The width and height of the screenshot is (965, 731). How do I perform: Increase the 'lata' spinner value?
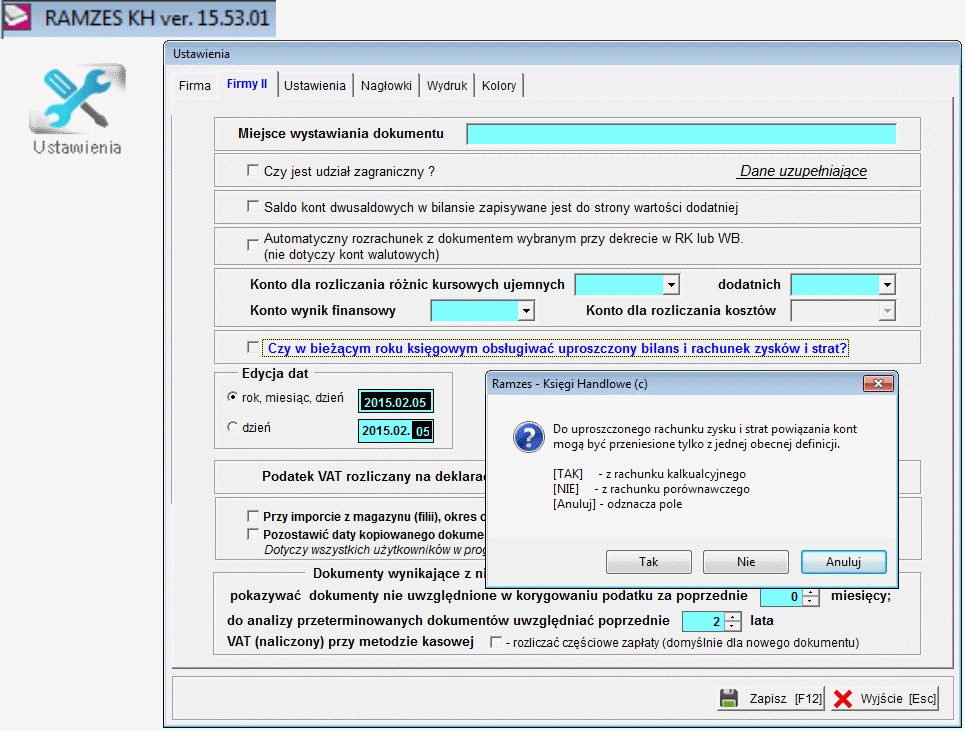(x=732, y=617)
